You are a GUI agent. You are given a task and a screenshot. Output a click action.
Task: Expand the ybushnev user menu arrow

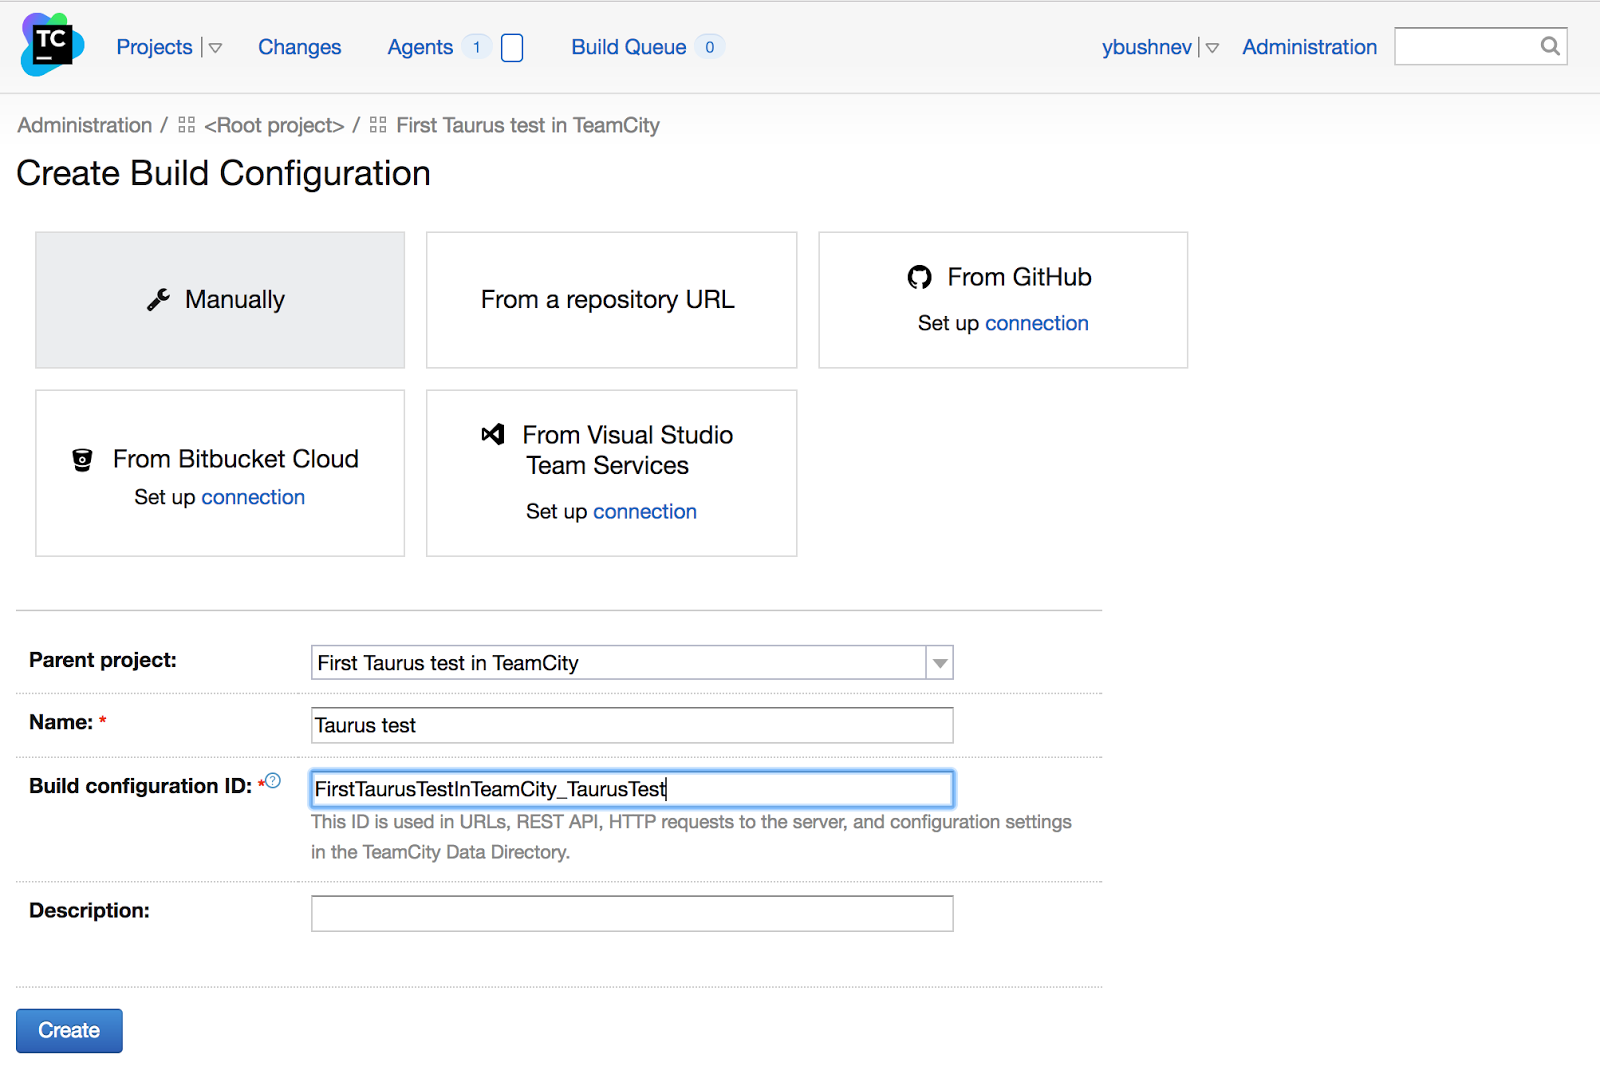pos(1212,48)
